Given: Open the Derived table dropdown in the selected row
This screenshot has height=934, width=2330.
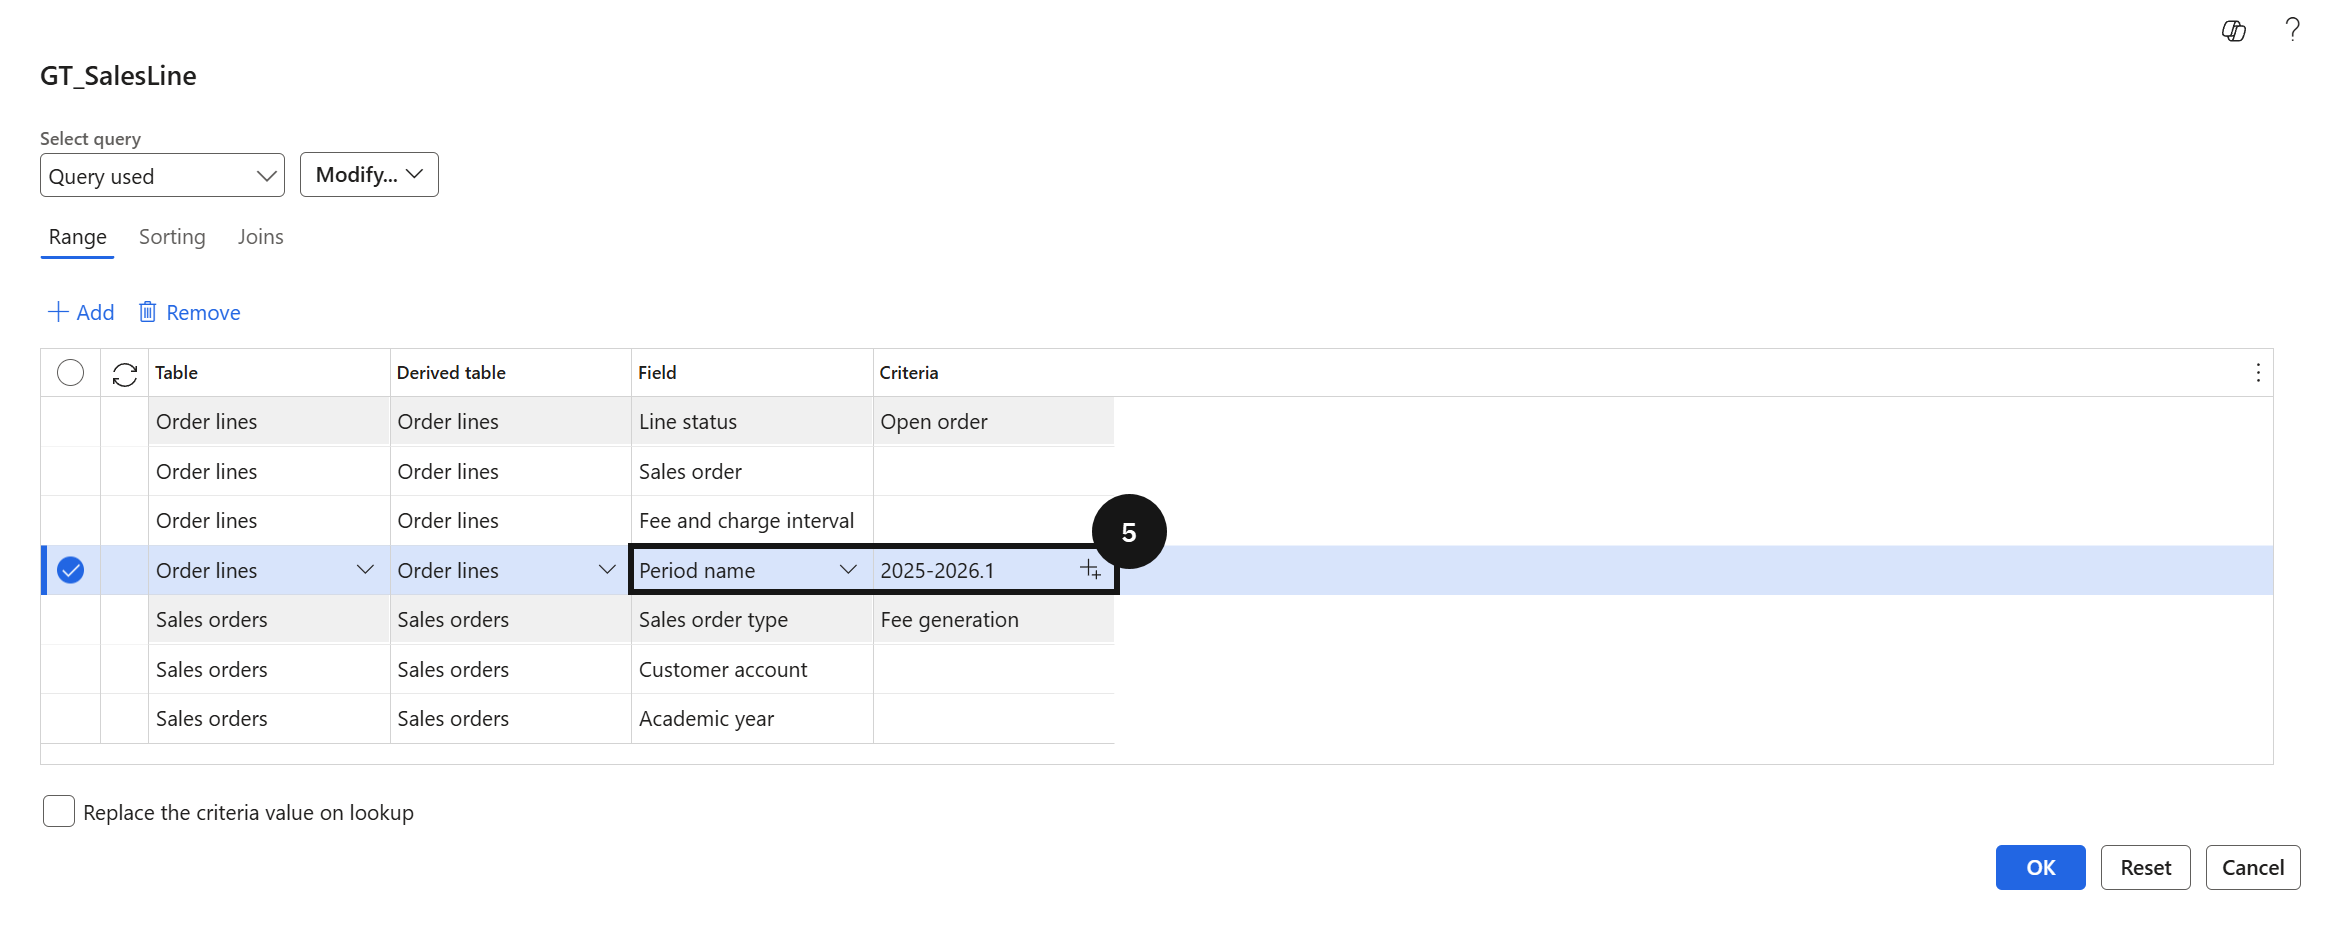Looking at the screenshot, I should point(606,570).
